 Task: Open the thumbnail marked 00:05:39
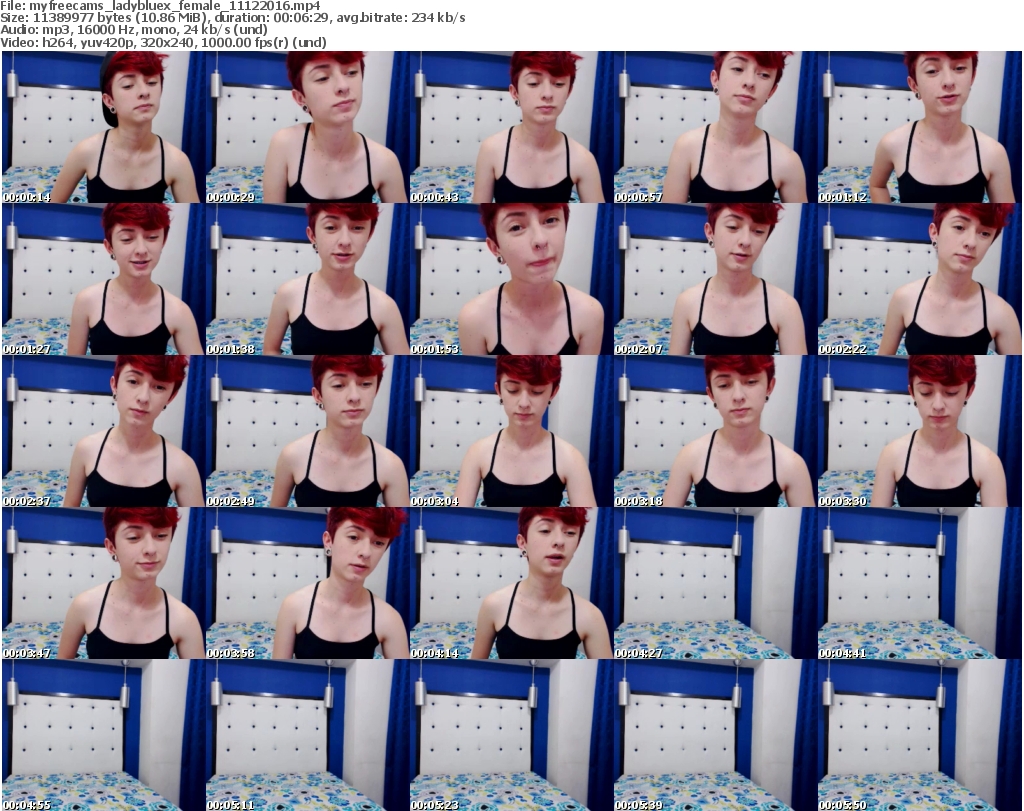[x=715, y=735]
